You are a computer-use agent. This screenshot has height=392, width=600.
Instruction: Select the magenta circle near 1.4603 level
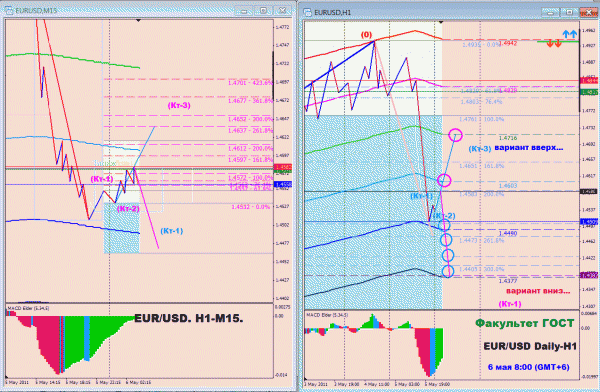click(444, 180)
